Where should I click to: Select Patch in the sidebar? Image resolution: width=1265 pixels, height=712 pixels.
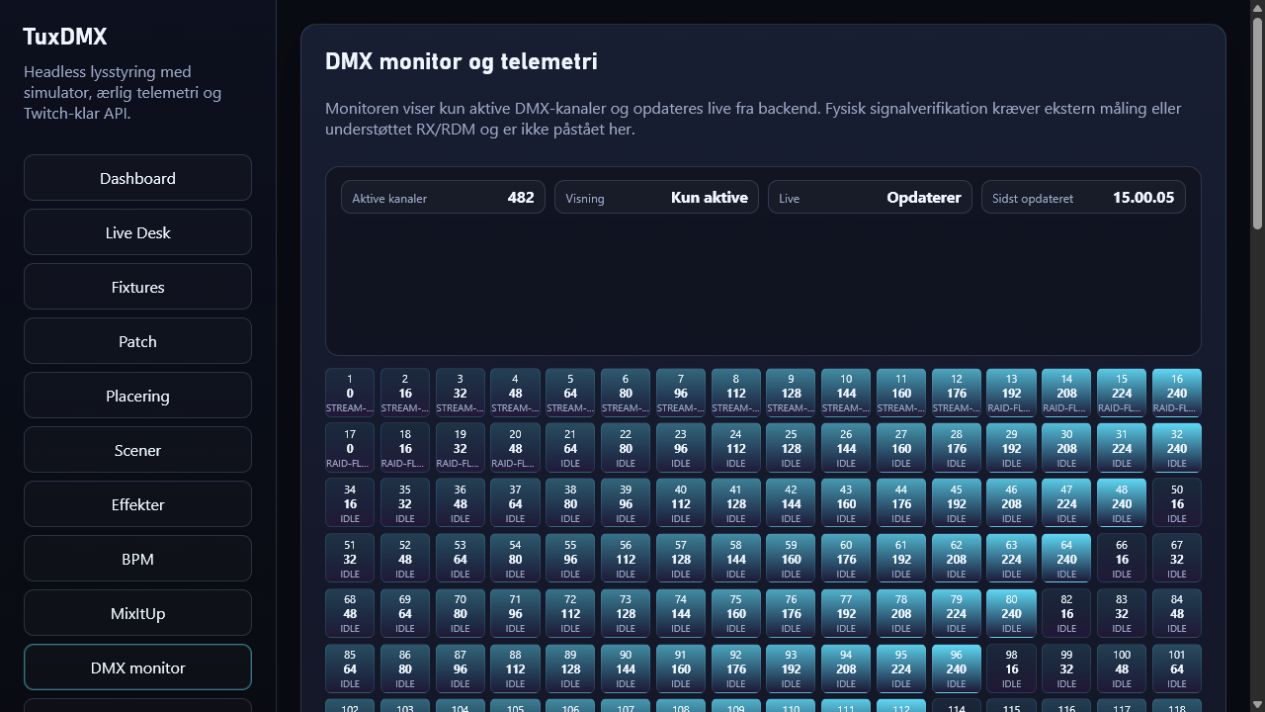pos(137,341)
